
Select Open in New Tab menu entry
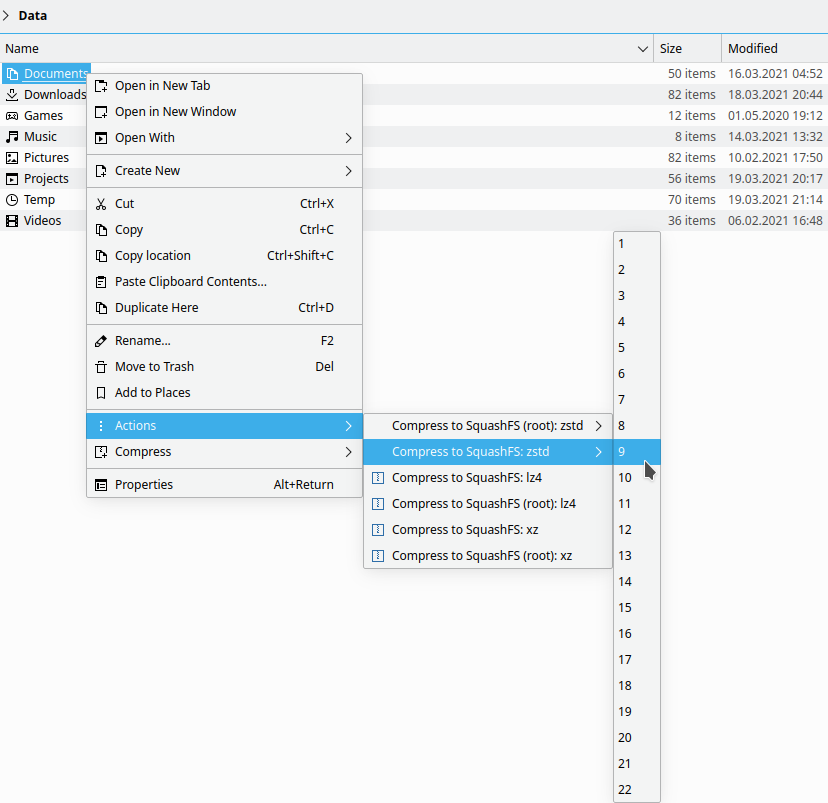[224, 86]
